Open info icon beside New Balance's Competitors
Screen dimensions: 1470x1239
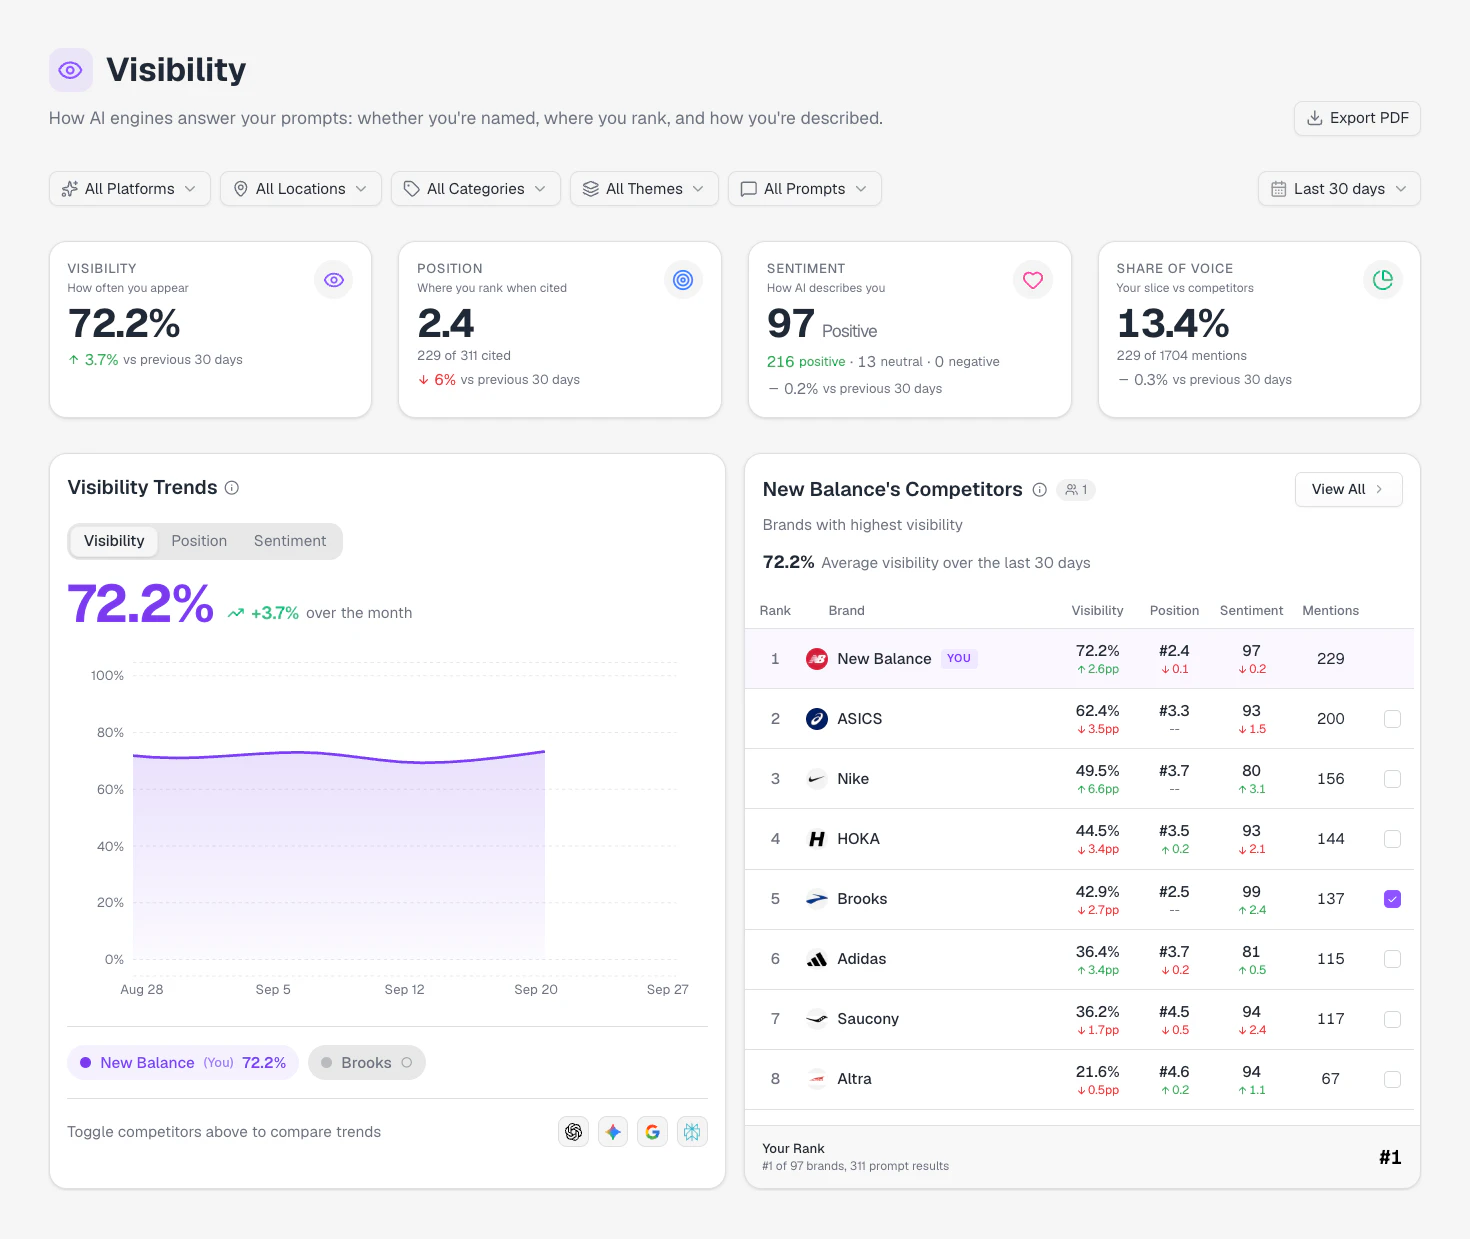(1039, 490)
